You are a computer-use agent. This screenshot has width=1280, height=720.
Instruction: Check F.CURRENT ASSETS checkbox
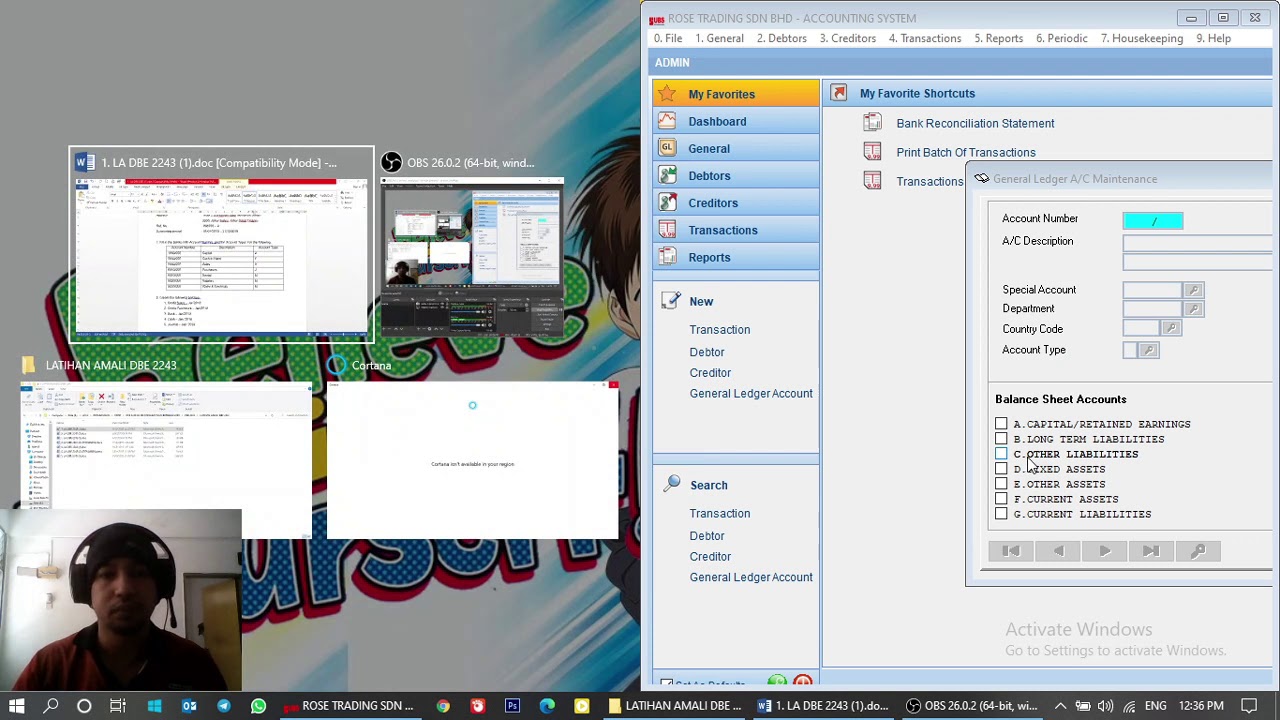[x=1001, y=499]
